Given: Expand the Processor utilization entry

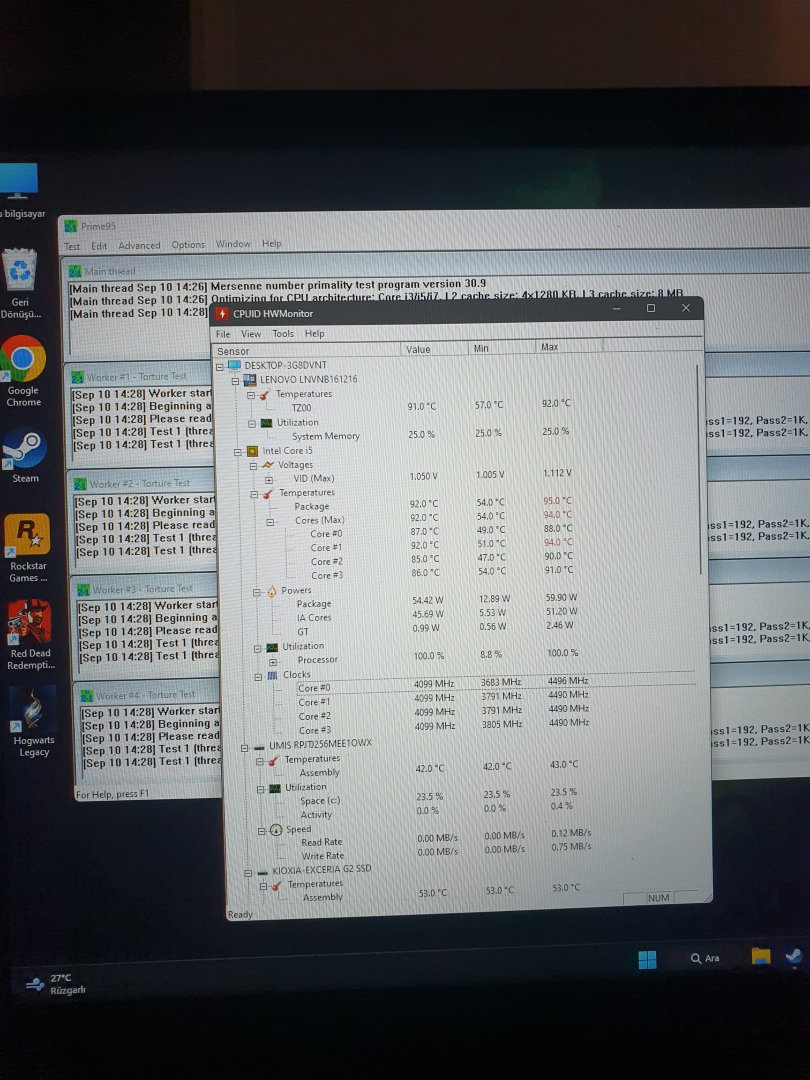Looking at the screenshot, I should pos(273,661).
